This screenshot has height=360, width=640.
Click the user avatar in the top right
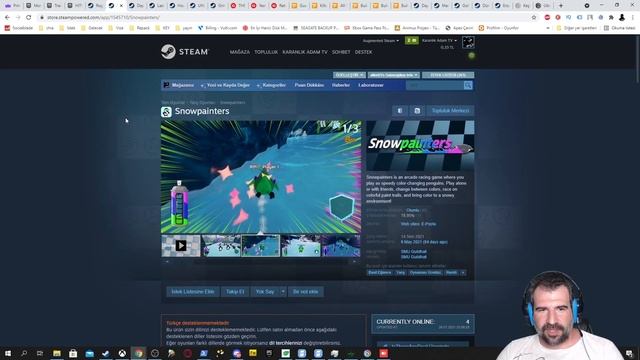468,42
